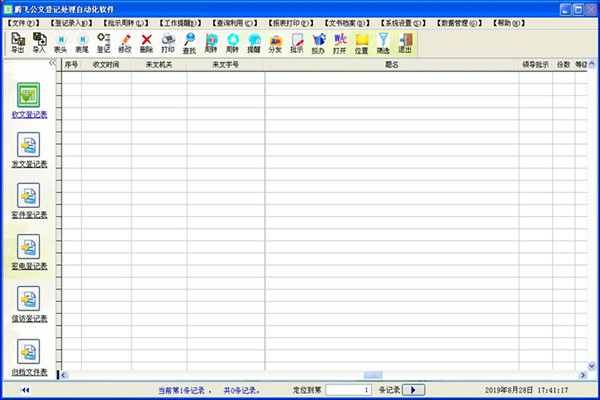Open 查找 magnifier search tool

(189, 43)
